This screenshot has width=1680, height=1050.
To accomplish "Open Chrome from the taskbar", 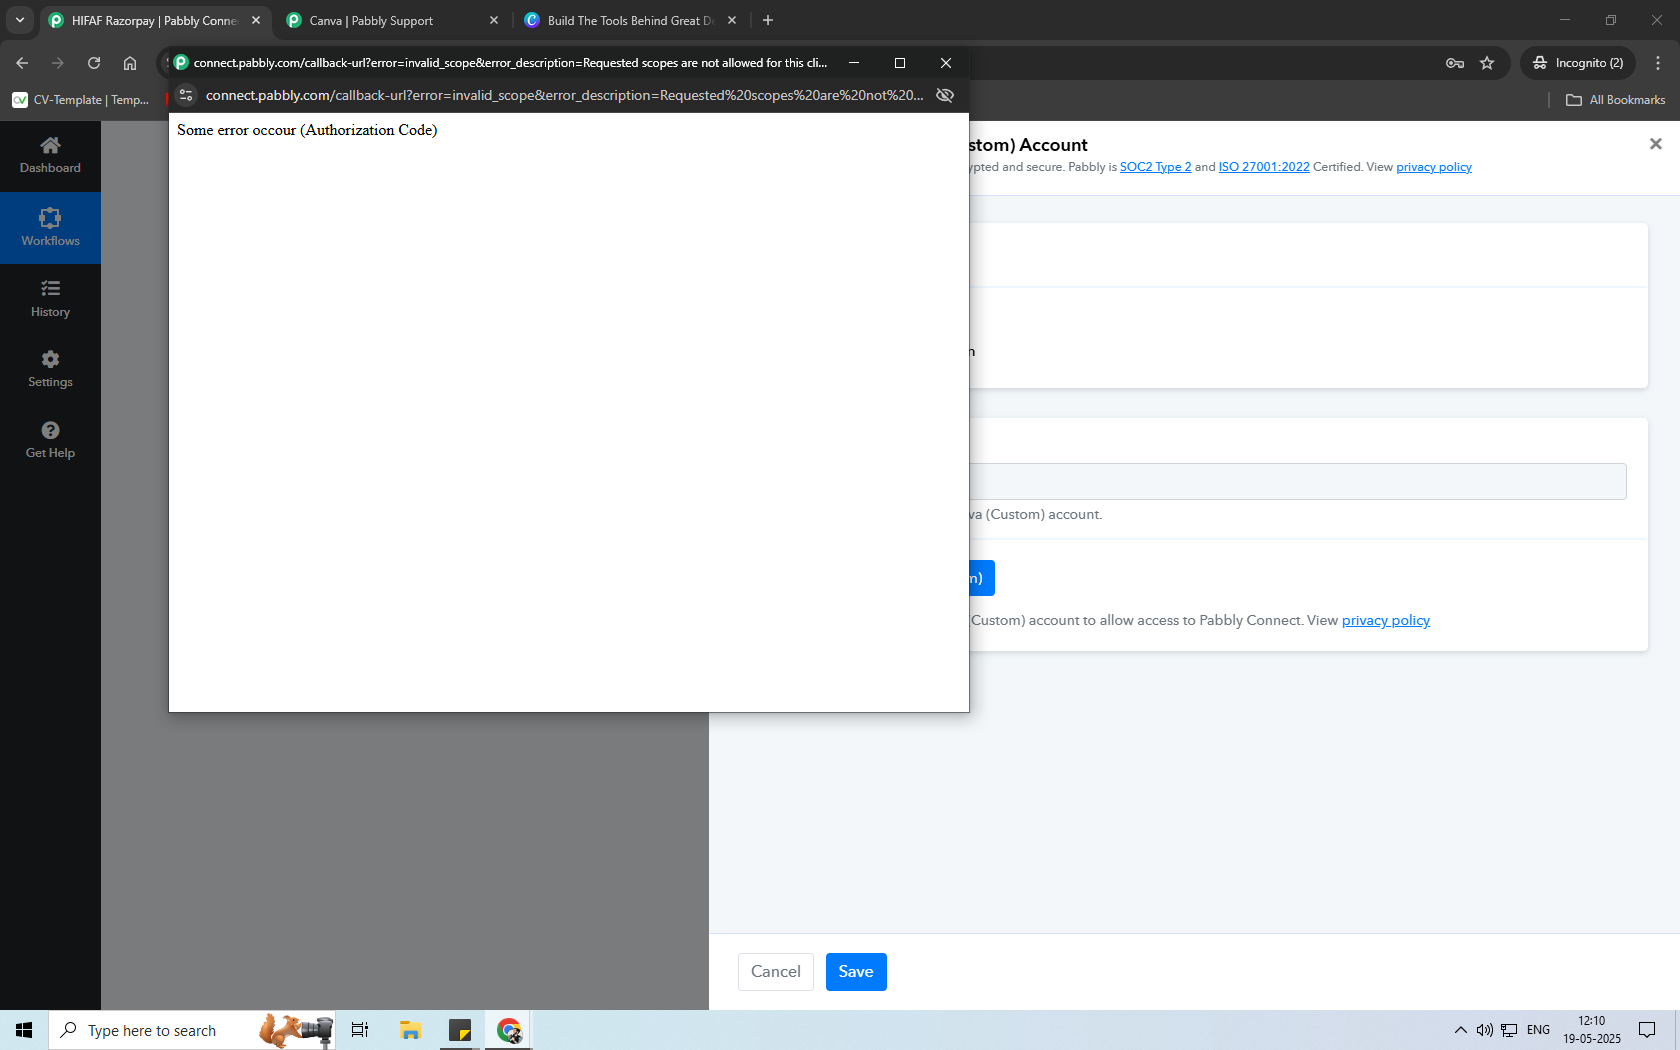I will (509, 1030).
